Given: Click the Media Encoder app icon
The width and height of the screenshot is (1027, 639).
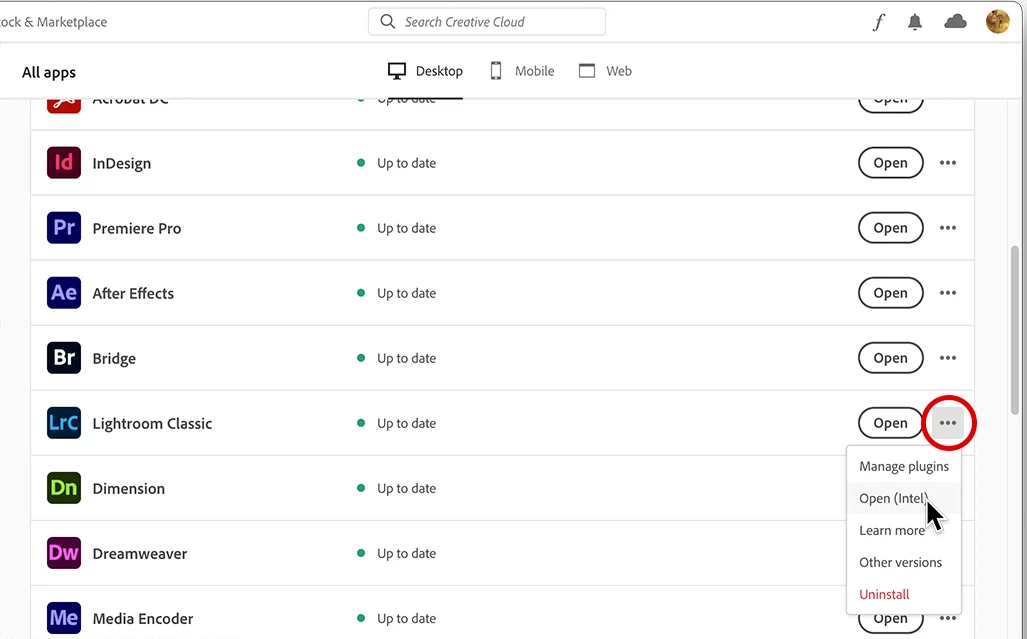Looking at the screenshot, I should click(x=64, y=618).
